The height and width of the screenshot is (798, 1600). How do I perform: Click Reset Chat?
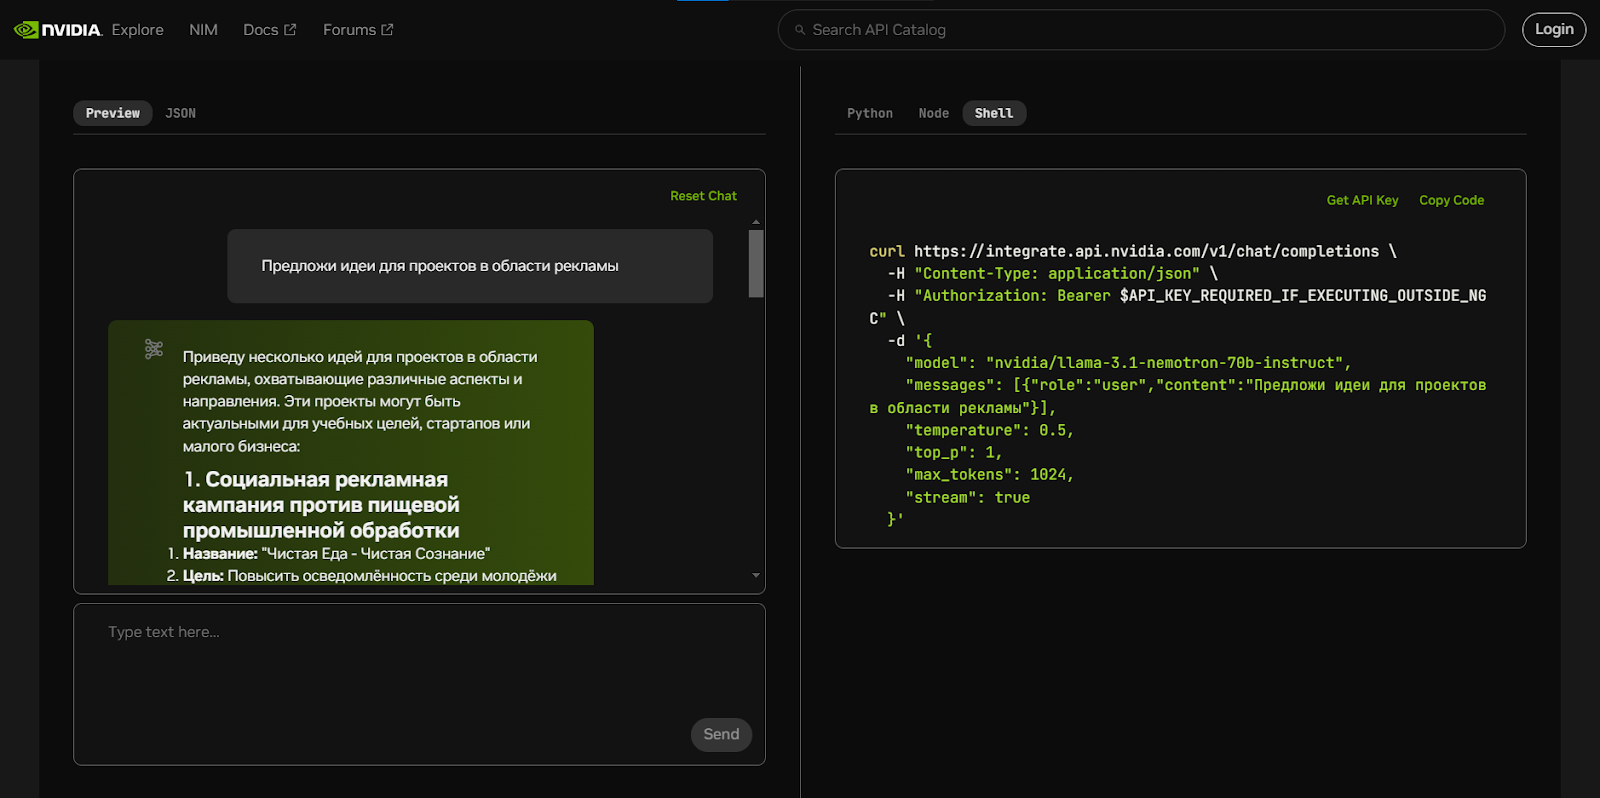pos(703,196)
